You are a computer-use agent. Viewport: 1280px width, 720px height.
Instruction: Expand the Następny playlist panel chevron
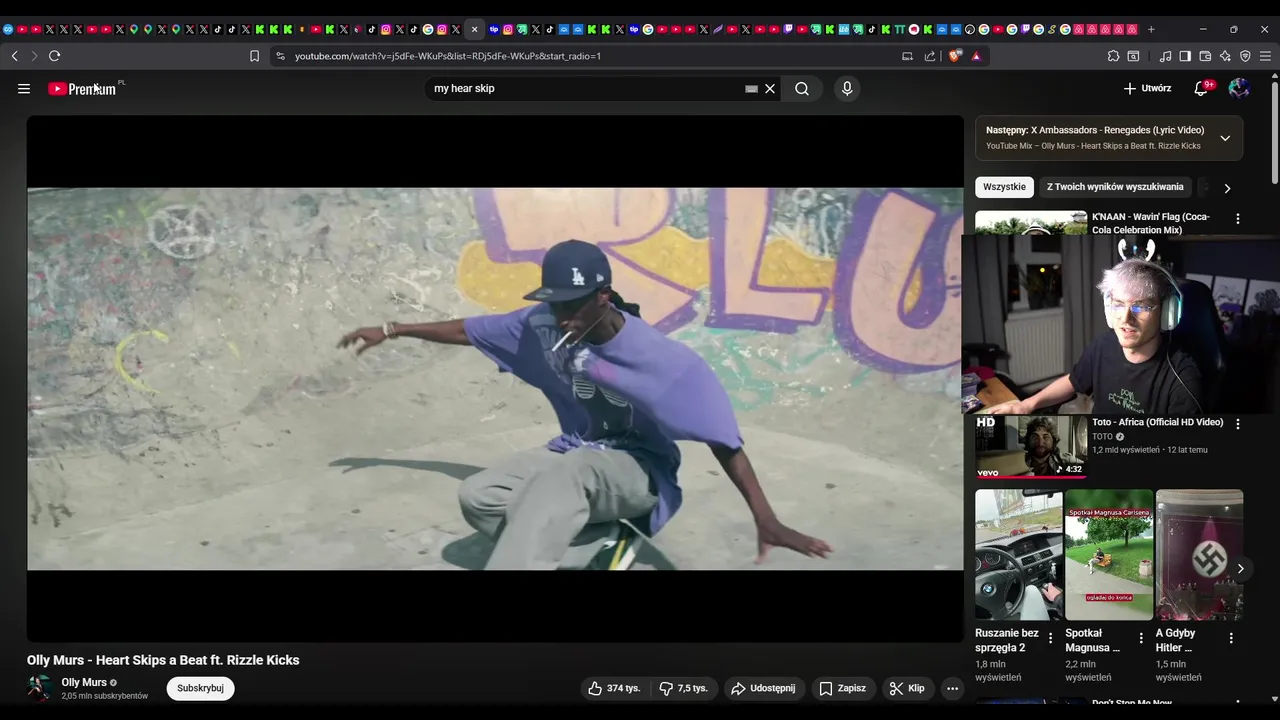pos(1225,138)
